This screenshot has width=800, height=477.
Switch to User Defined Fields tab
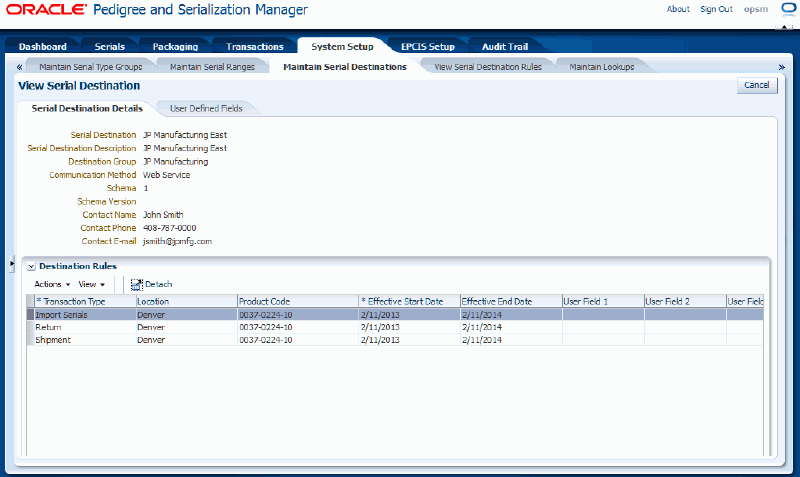(x=206, y=108)
